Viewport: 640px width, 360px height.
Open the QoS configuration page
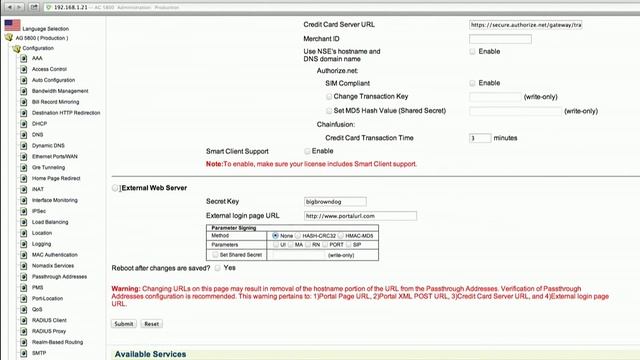37,309
